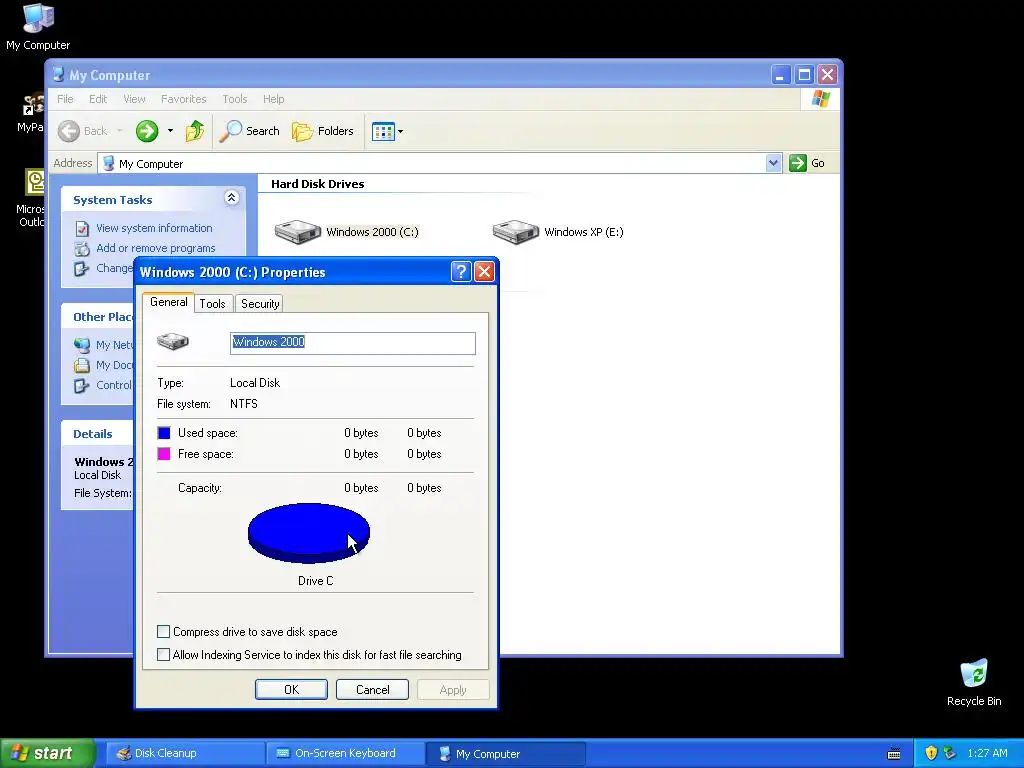
Task: Enable Allow Indexing Service checkbox
Action: [x=163, y=654]
